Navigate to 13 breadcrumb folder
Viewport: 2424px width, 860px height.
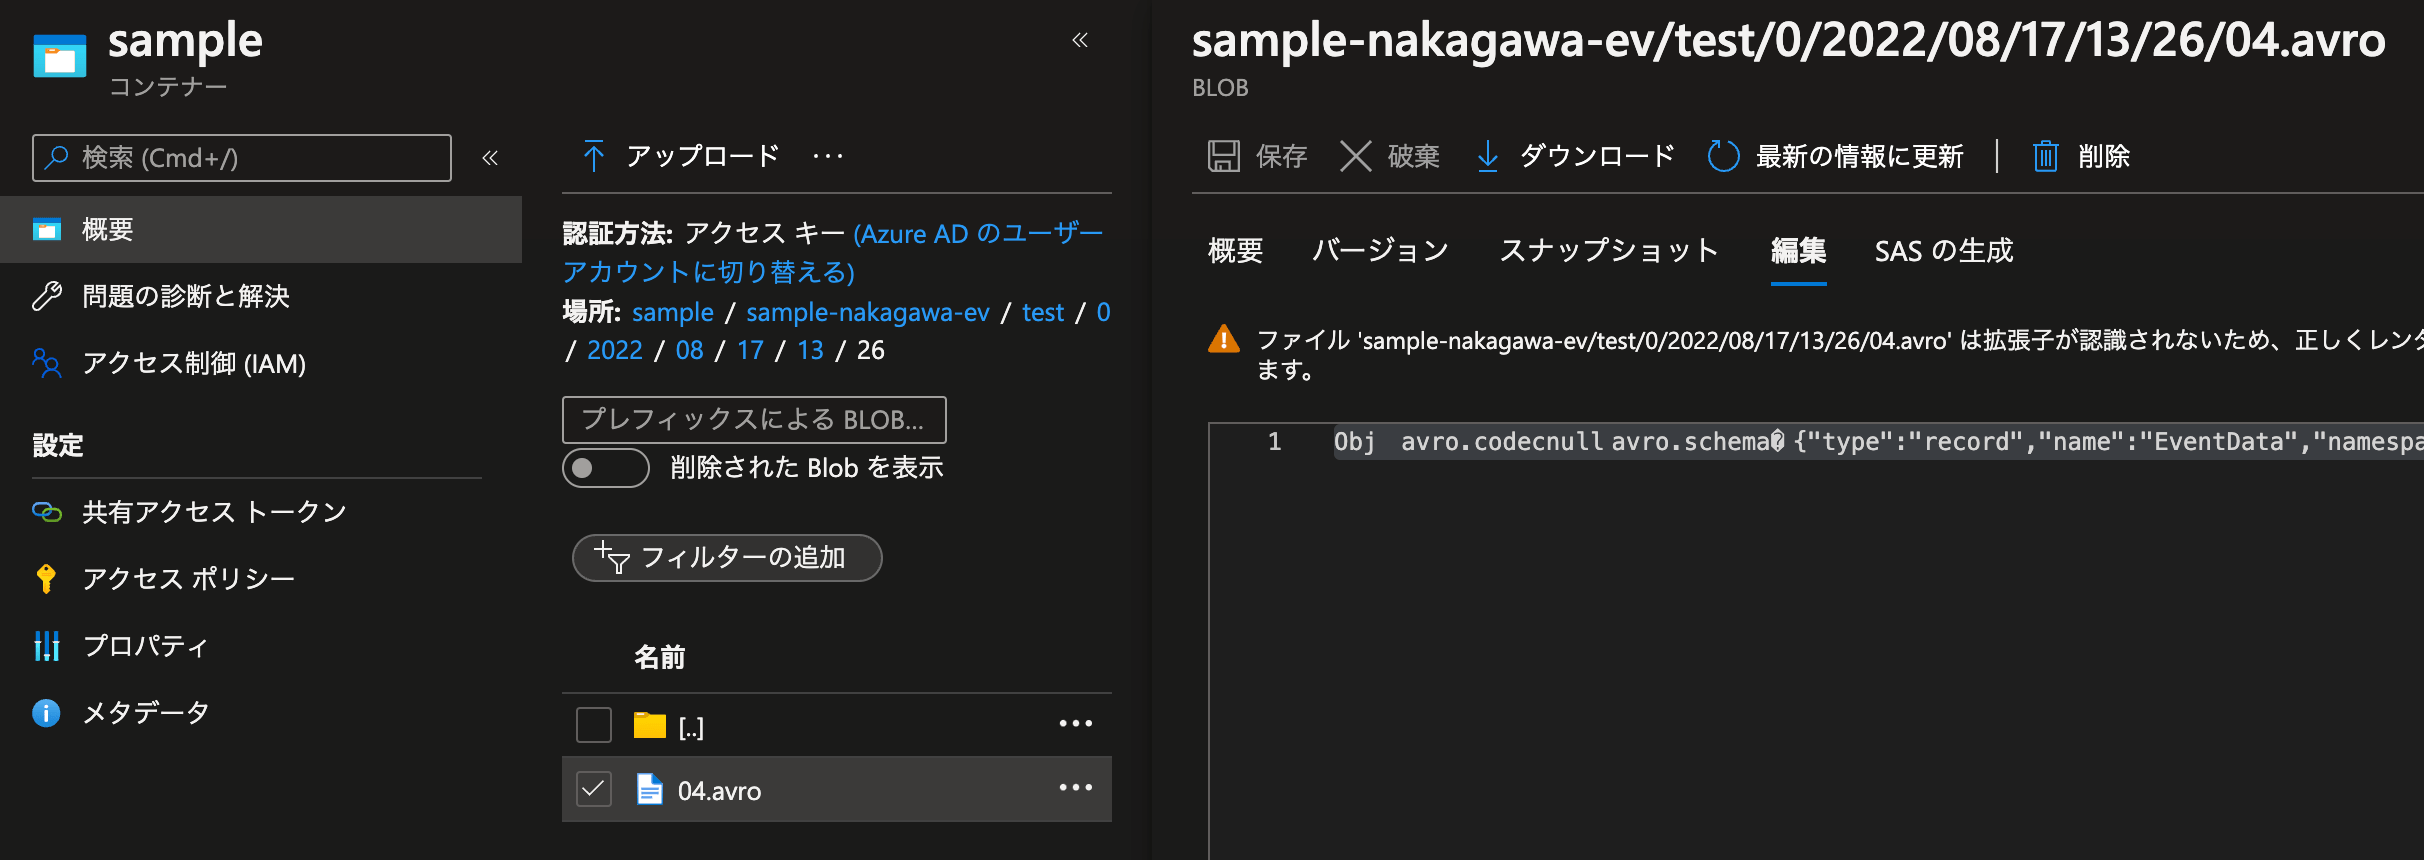click(810, 350)
